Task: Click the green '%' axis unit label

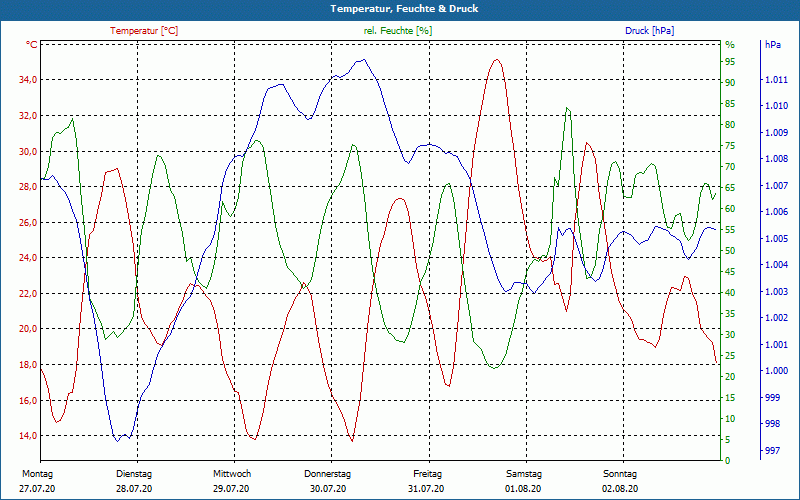Action: click(x=730, y=45)
